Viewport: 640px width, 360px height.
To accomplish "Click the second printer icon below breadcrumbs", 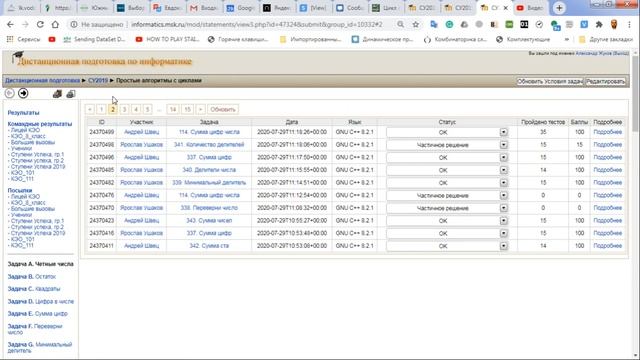I will coord(71,94).
